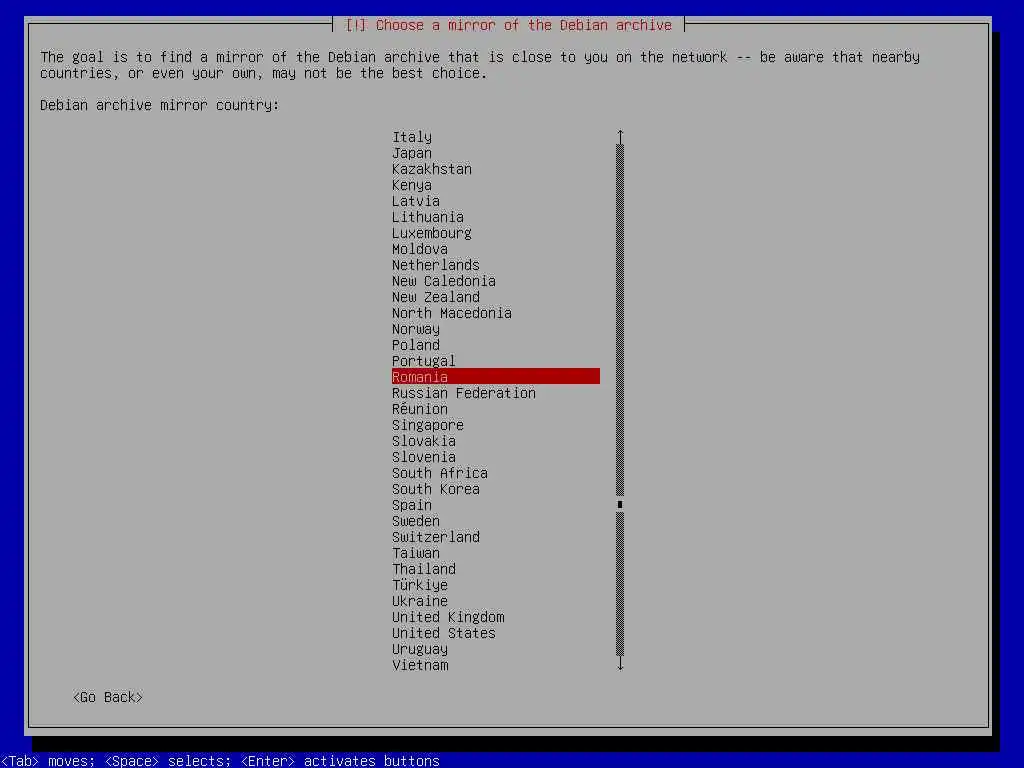This screenshot has width=1024, height=768.
Task: Select New Zealand in the list
Action: (436, 297)
